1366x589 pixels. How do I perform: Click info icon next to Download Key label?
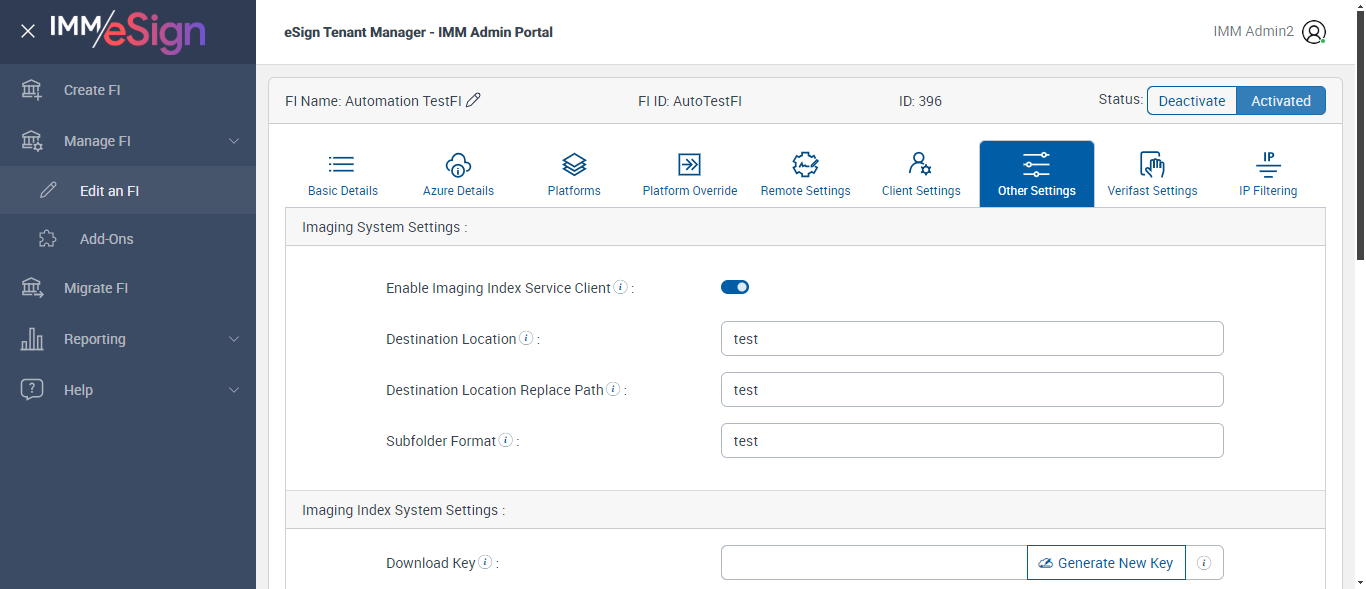tap(485, 563)
